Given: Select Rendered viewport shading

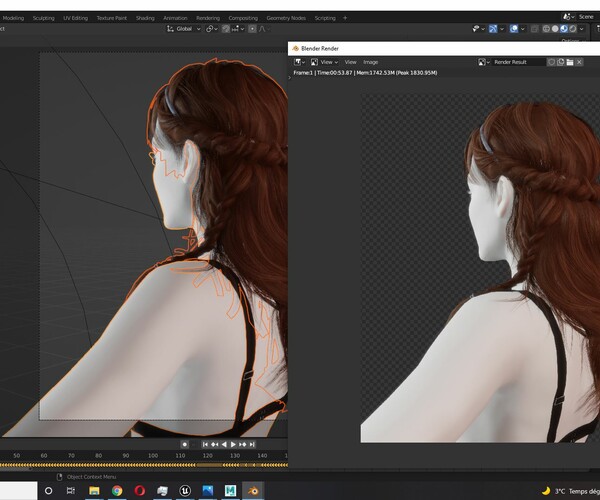Looking at the screenshot, I should [572, 29].
